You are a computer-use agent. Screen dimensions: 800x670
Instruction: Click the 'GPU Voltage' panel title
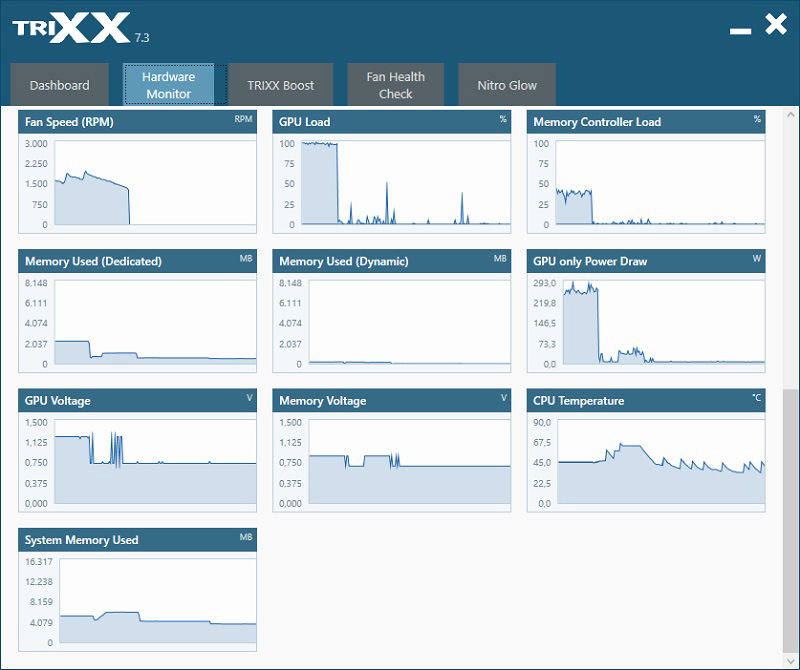tap(58, 401)
